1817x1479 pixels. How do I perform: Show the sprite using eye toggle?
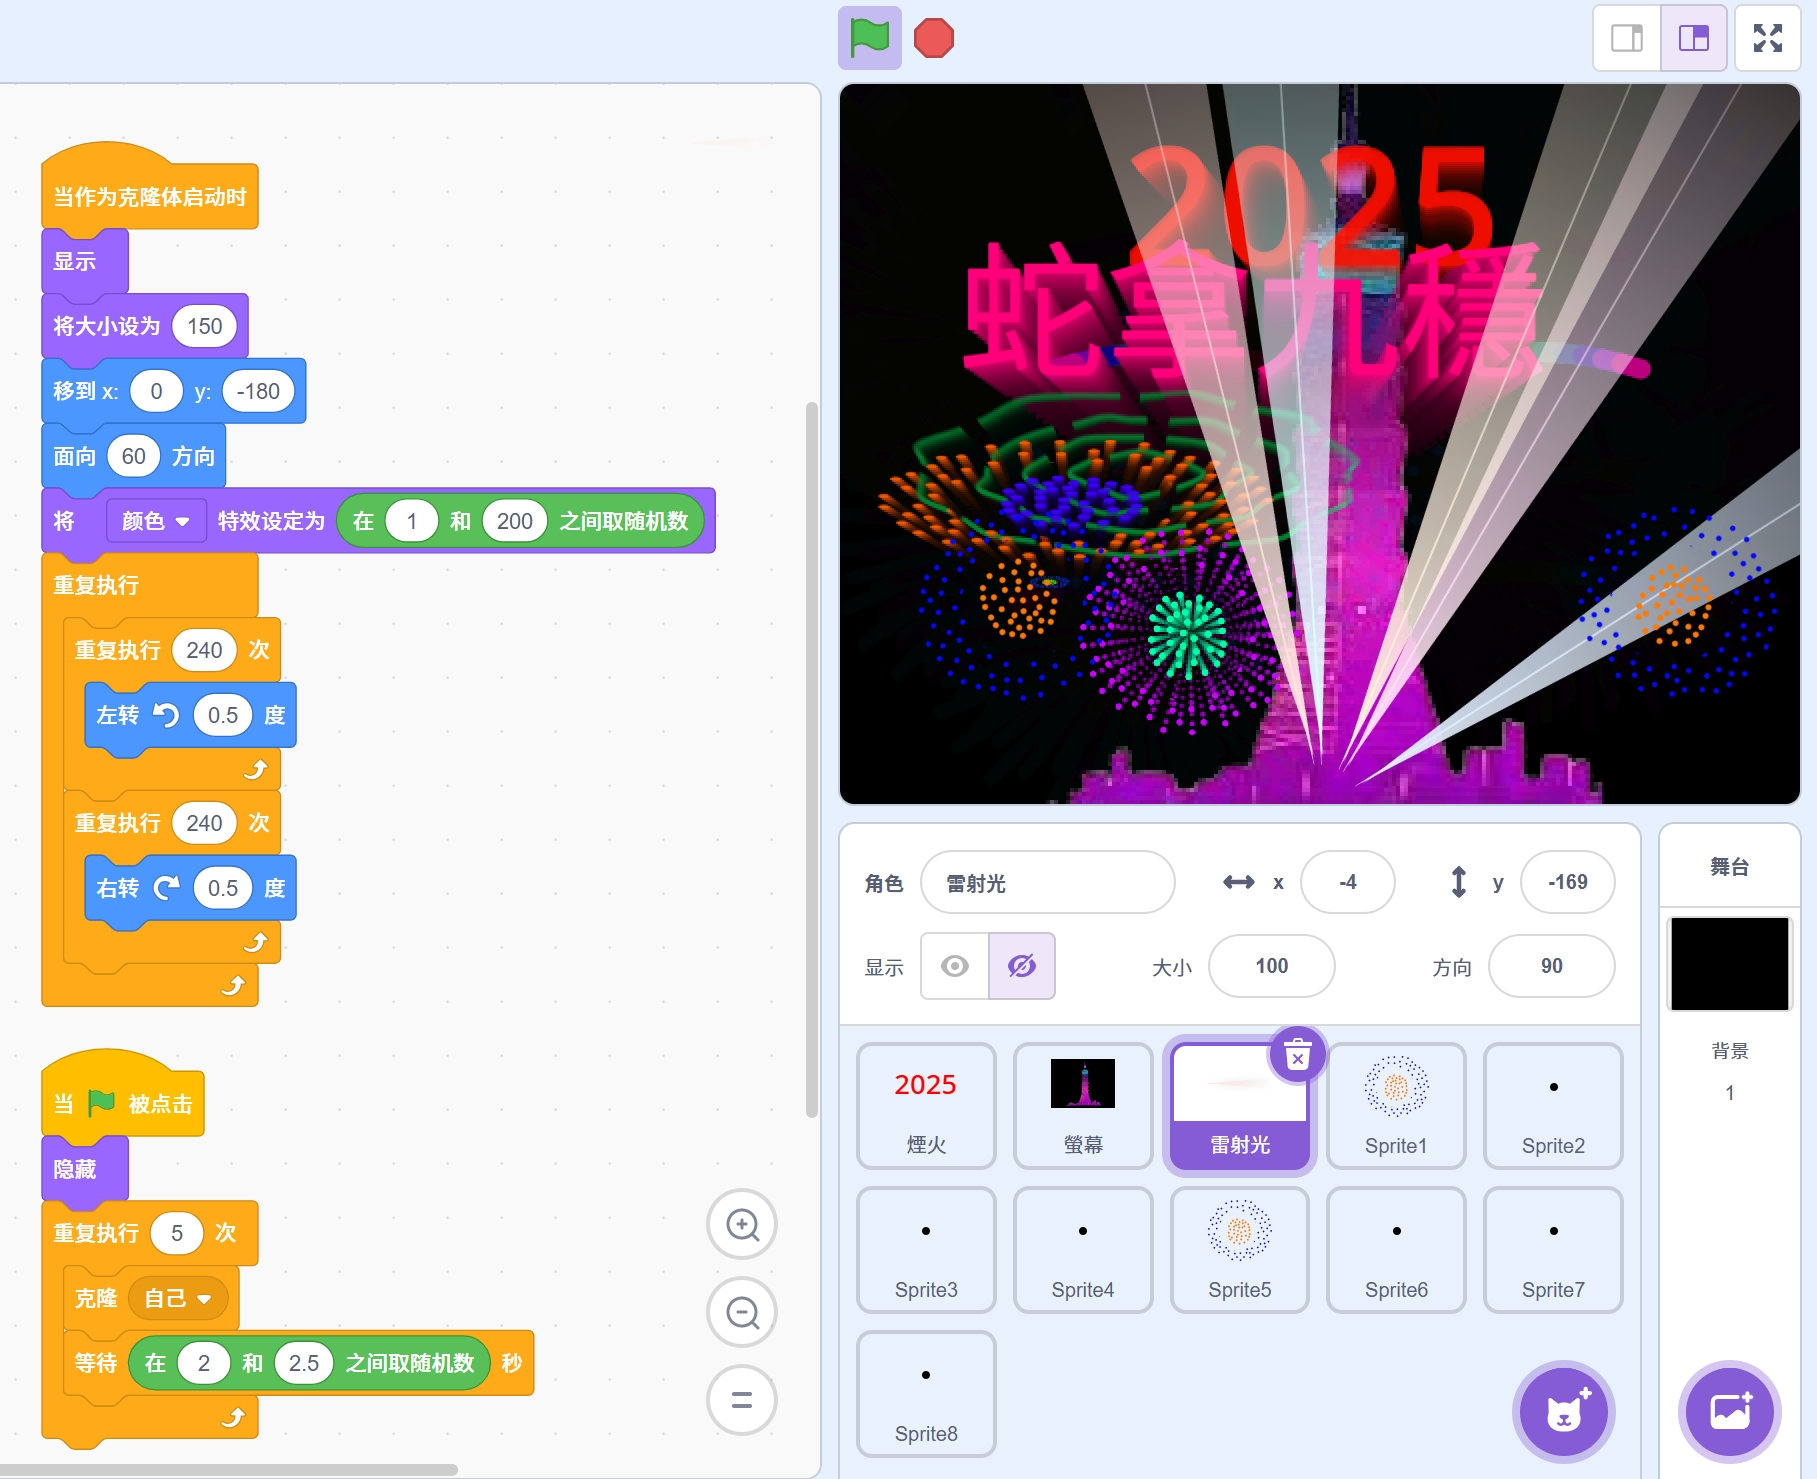click(955, 966)
